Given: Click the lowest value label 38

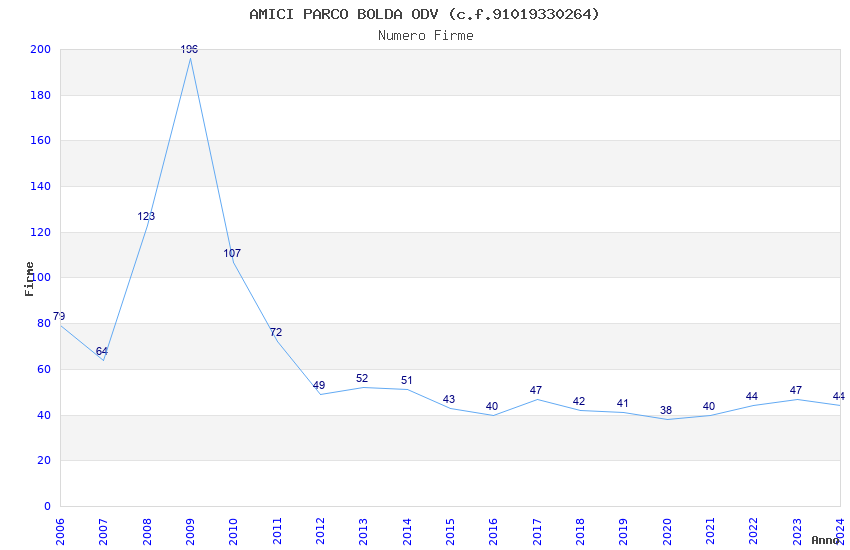Looking at the screenshot, I should click(x=666, y=410).
